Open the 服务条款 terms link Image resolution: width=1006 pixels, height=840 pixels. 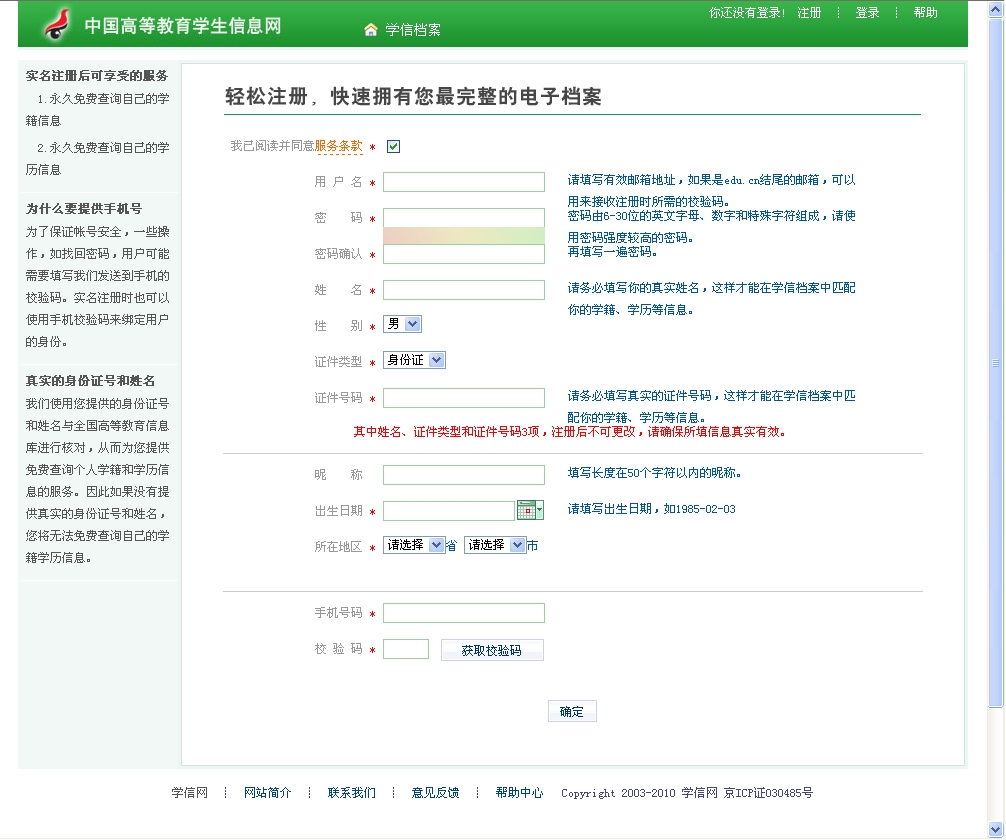(x=338, y=146)
